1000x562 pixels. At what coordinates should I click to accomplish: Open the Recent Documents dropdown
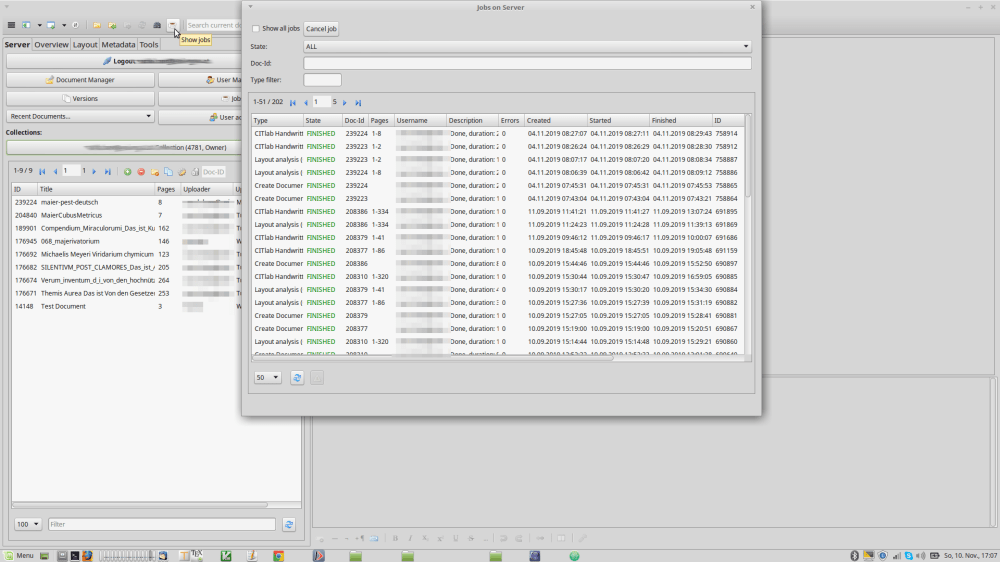[80, 116]
